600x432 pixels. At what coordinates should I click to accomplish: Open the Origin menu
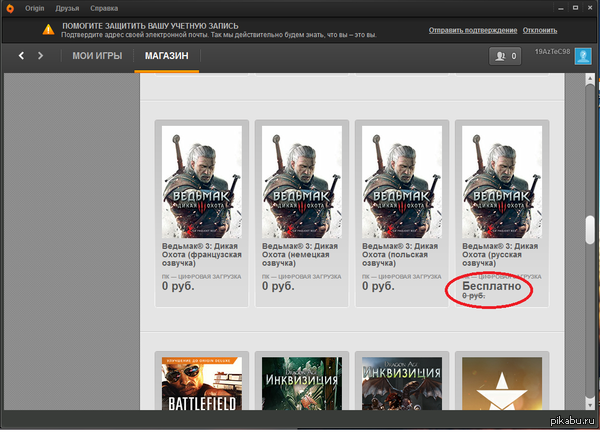click(34, 8)
